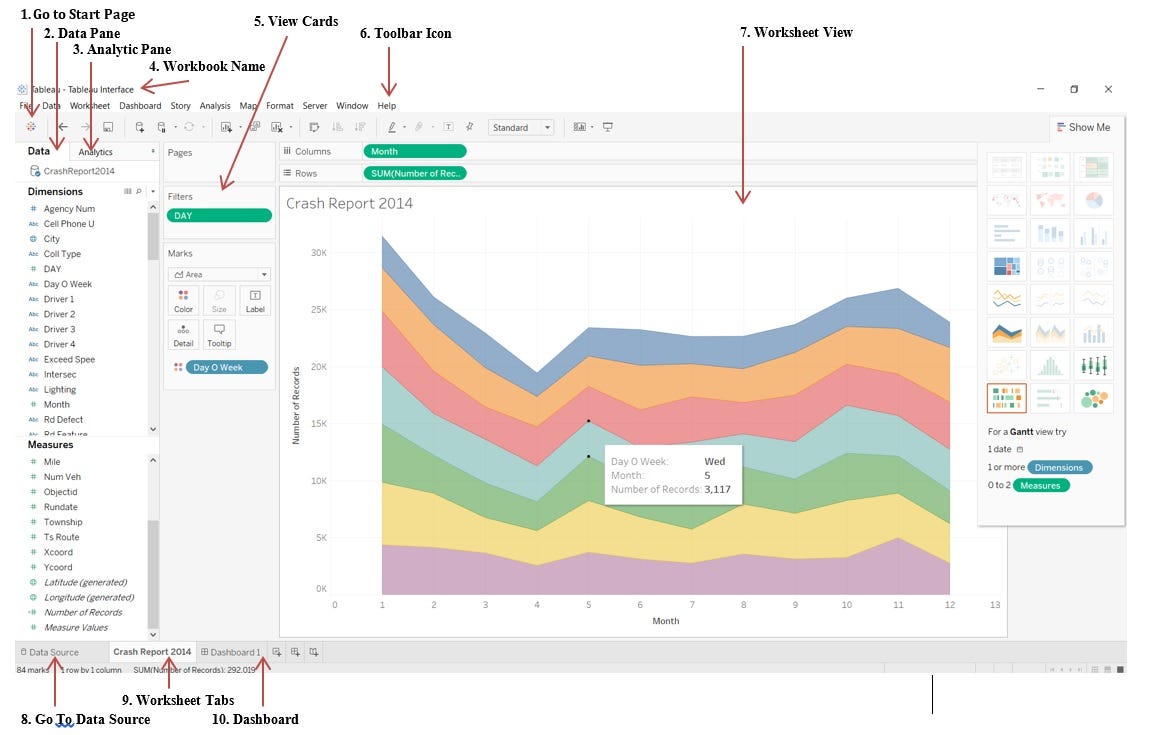Save the workbook using toolbar icon

[x=107, y=127]
